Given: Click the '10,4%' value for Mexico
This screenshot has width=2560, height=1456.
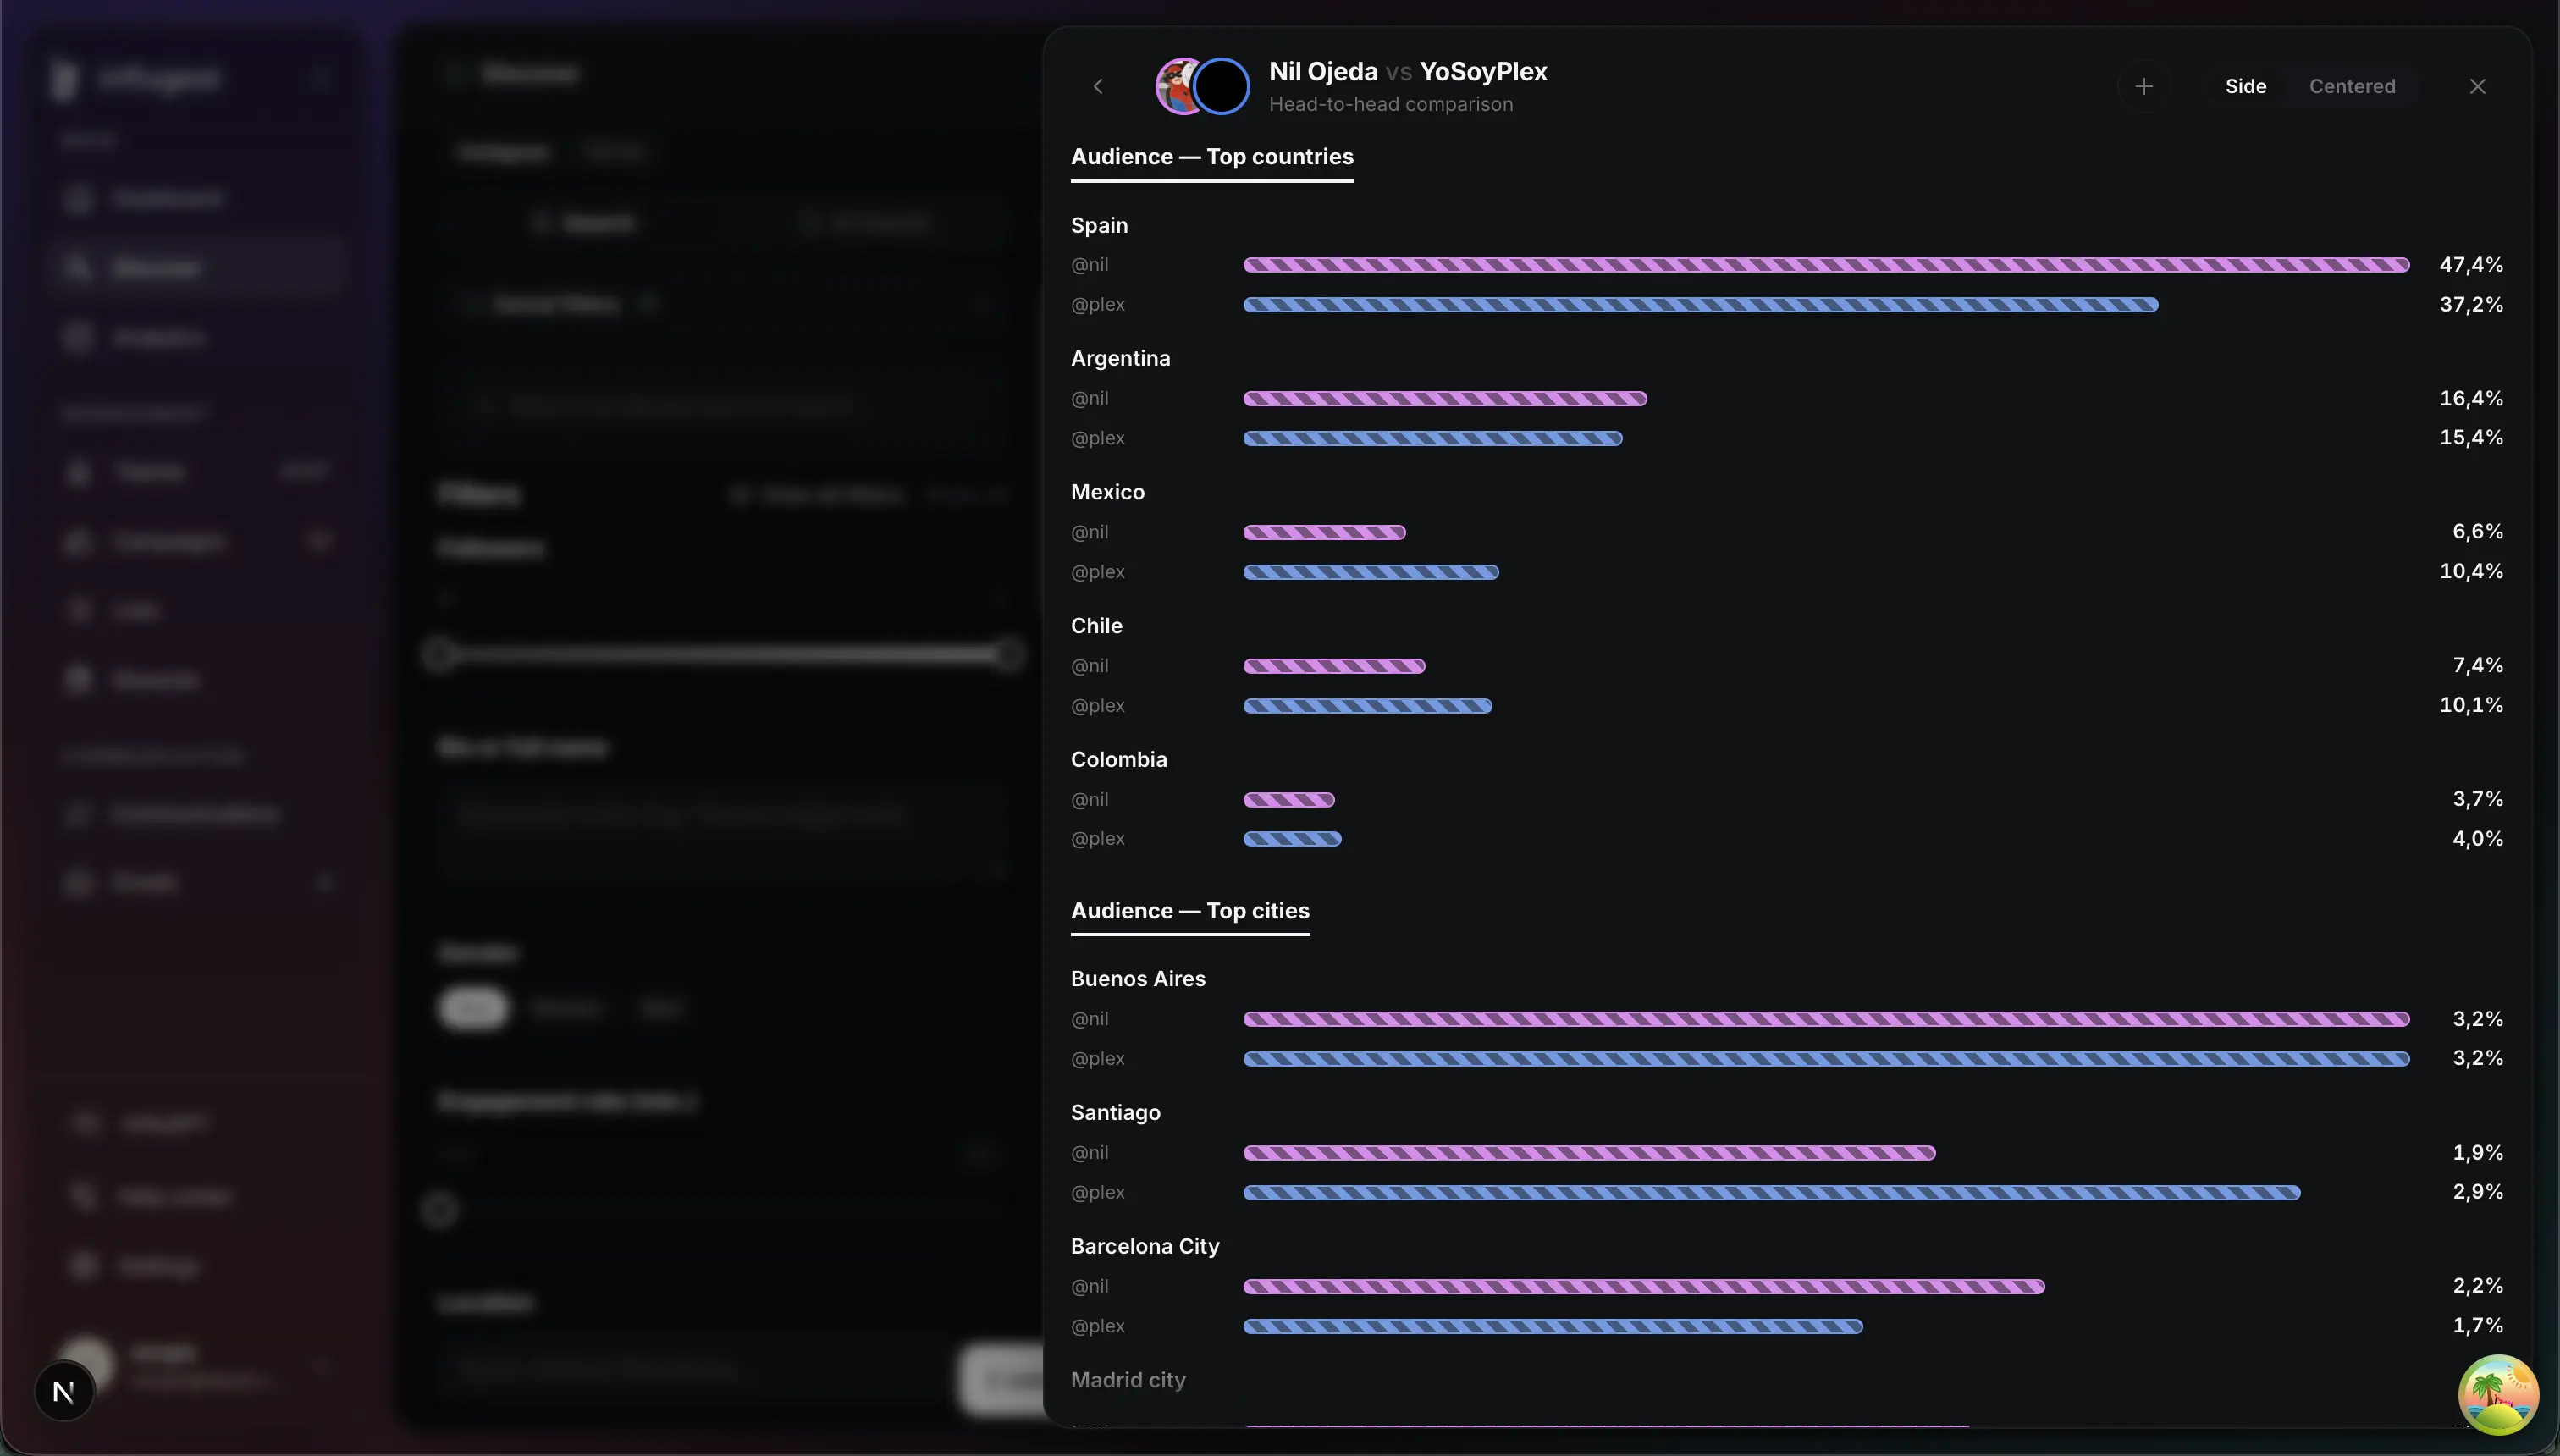Looking at the screenshot, I should tap(2471, 572).
